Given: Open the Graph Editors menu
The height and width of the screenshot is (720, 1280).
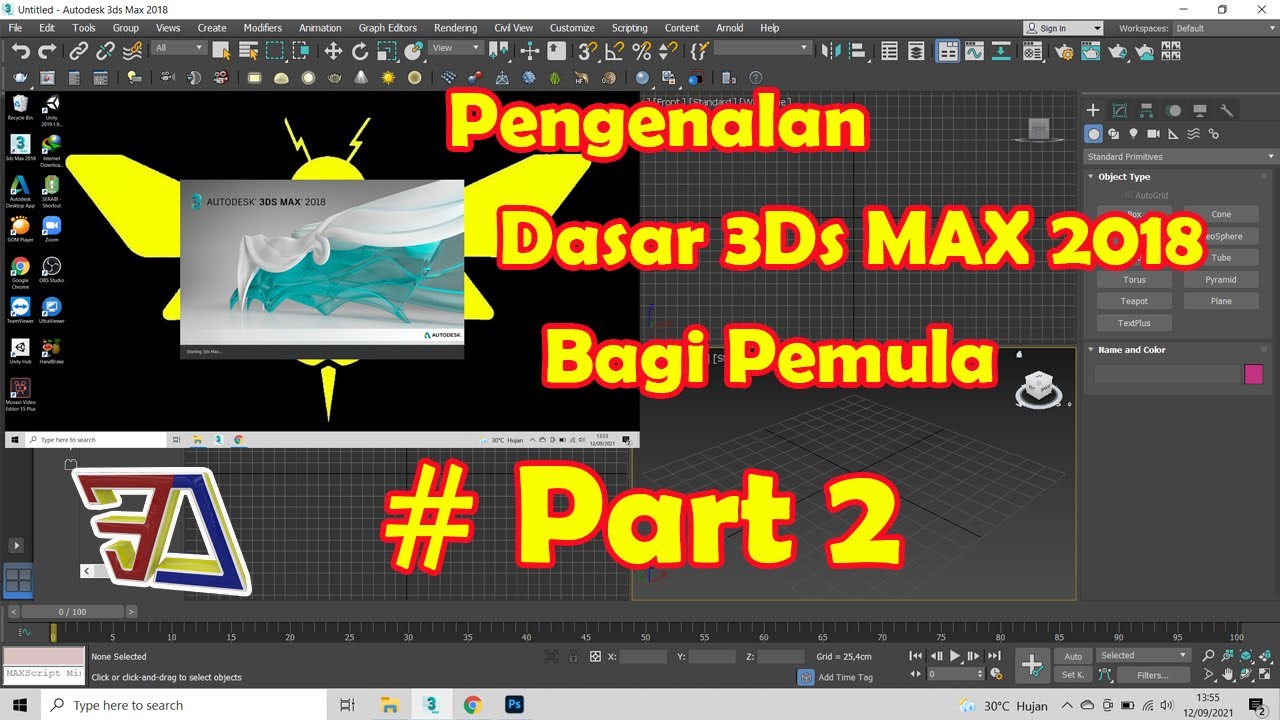Looking at the screenshot, I should pos(388,28).
